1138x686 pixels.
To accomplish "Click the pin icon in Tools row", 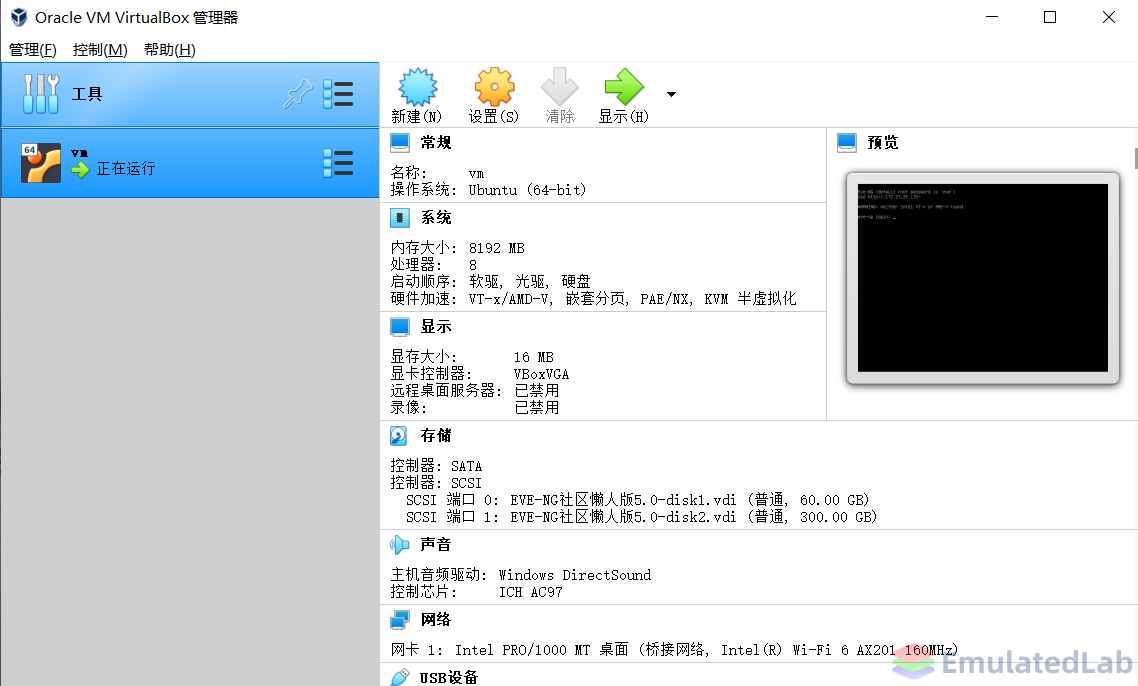I will pyautogui.click(x=298, y=94).
